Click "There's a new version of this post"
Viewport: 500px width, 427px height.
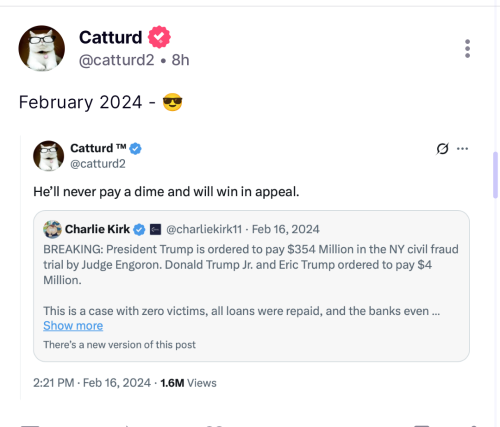click(119, 345)
